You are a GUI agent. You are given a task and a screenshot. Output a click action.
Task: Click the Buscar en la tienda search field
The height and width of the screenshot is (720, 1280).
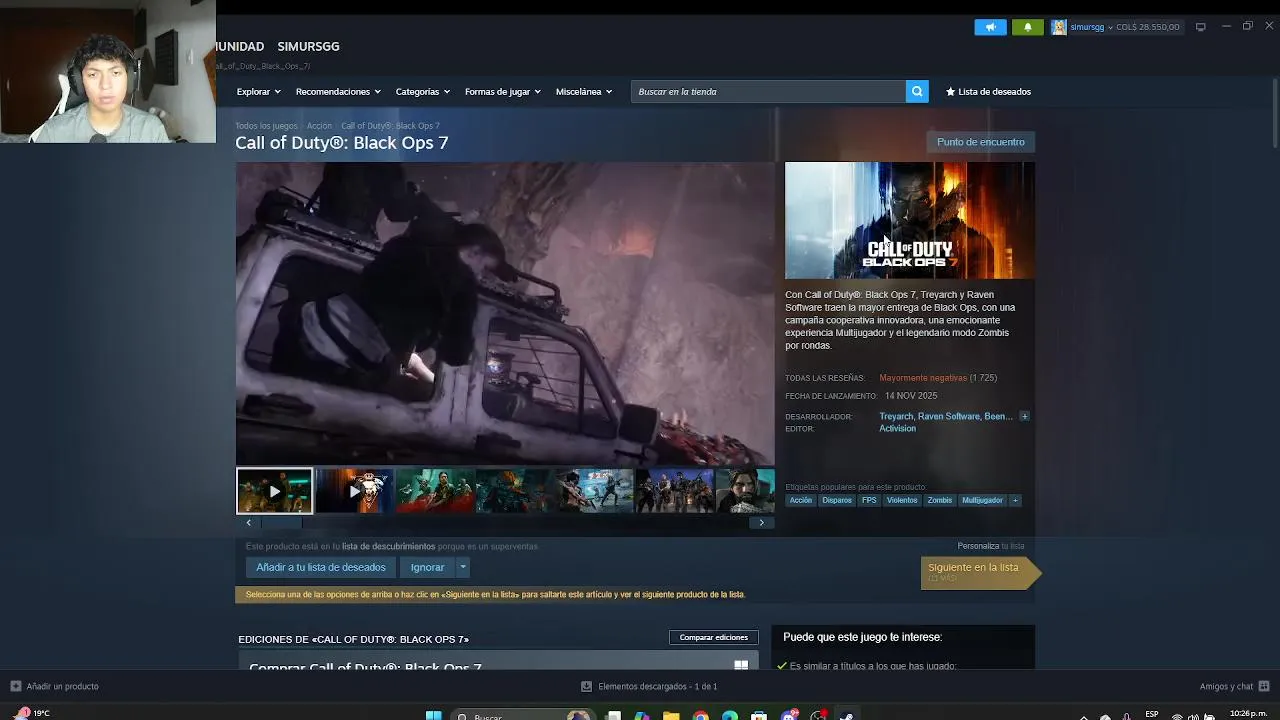coord(768,92)
